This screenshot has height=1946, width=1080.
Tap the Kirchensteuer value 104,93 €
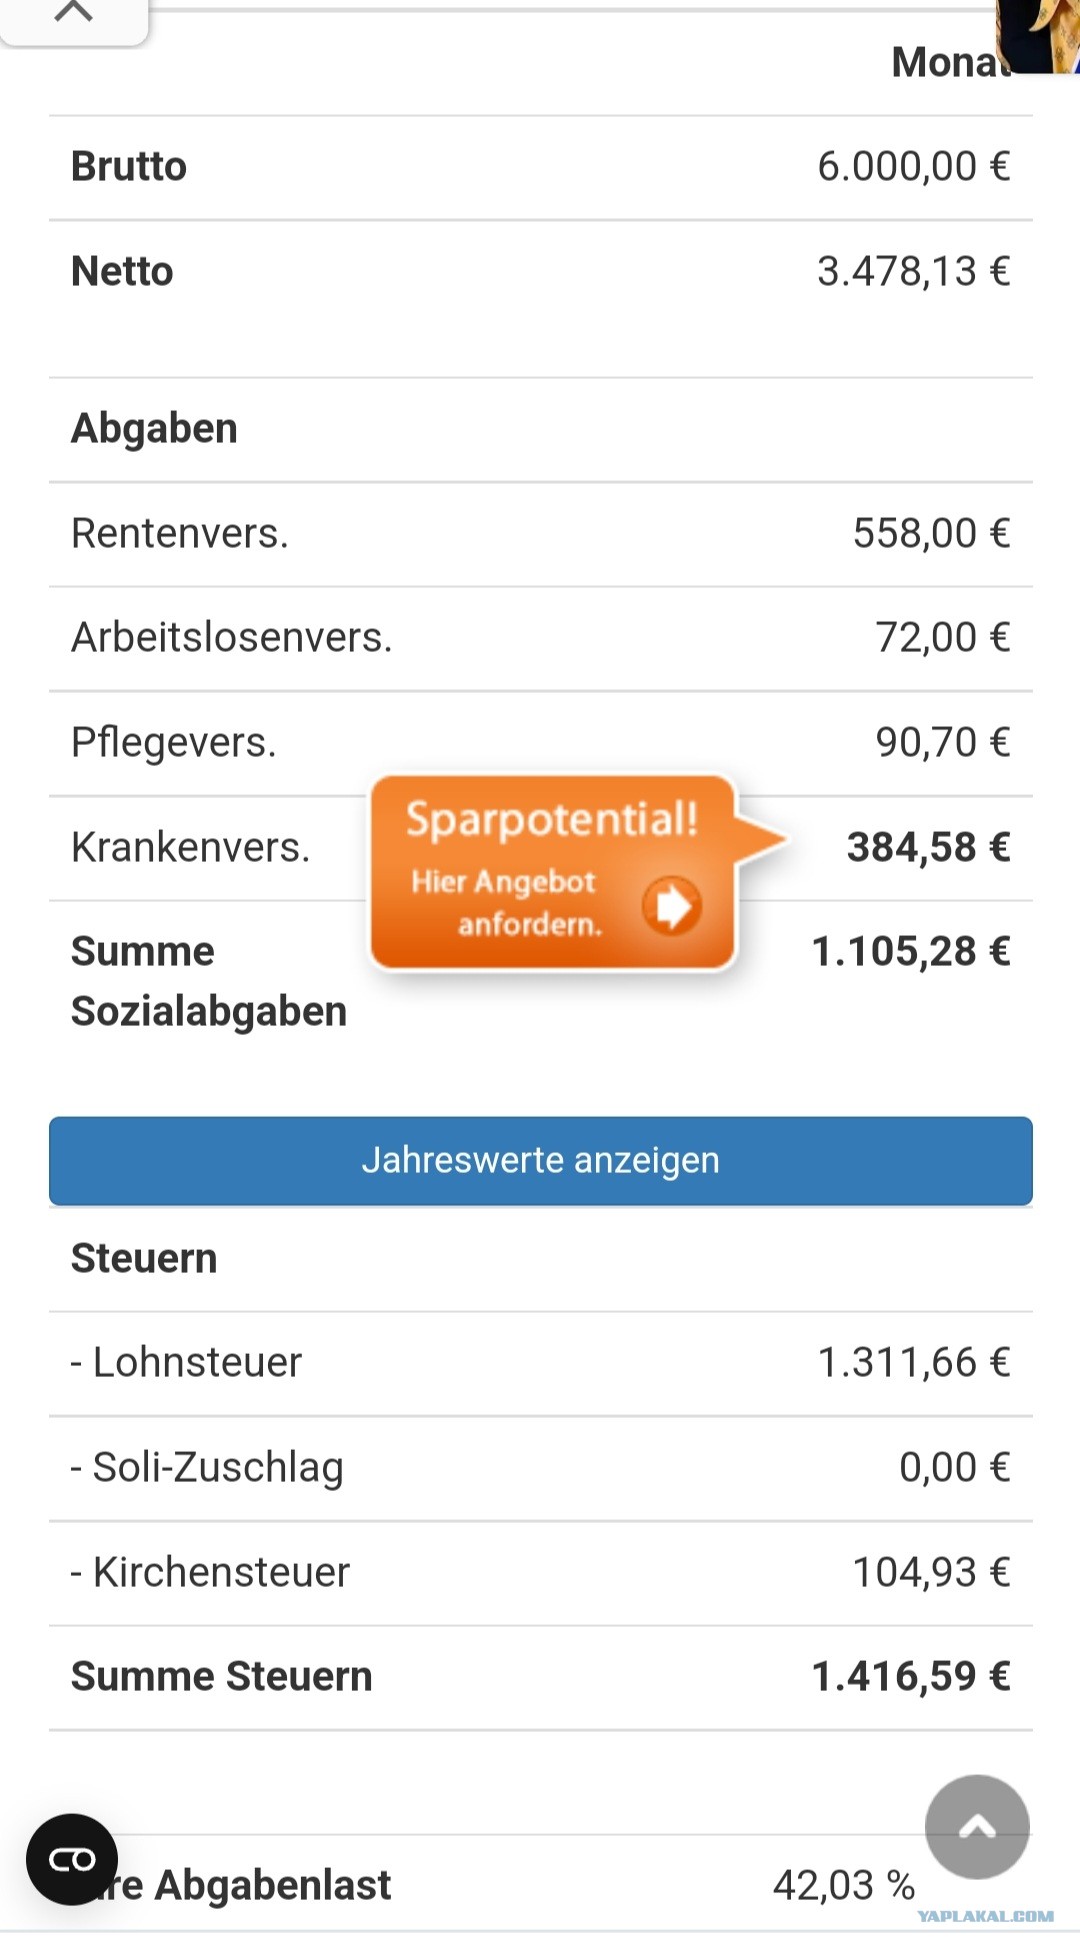(931, 1572)
